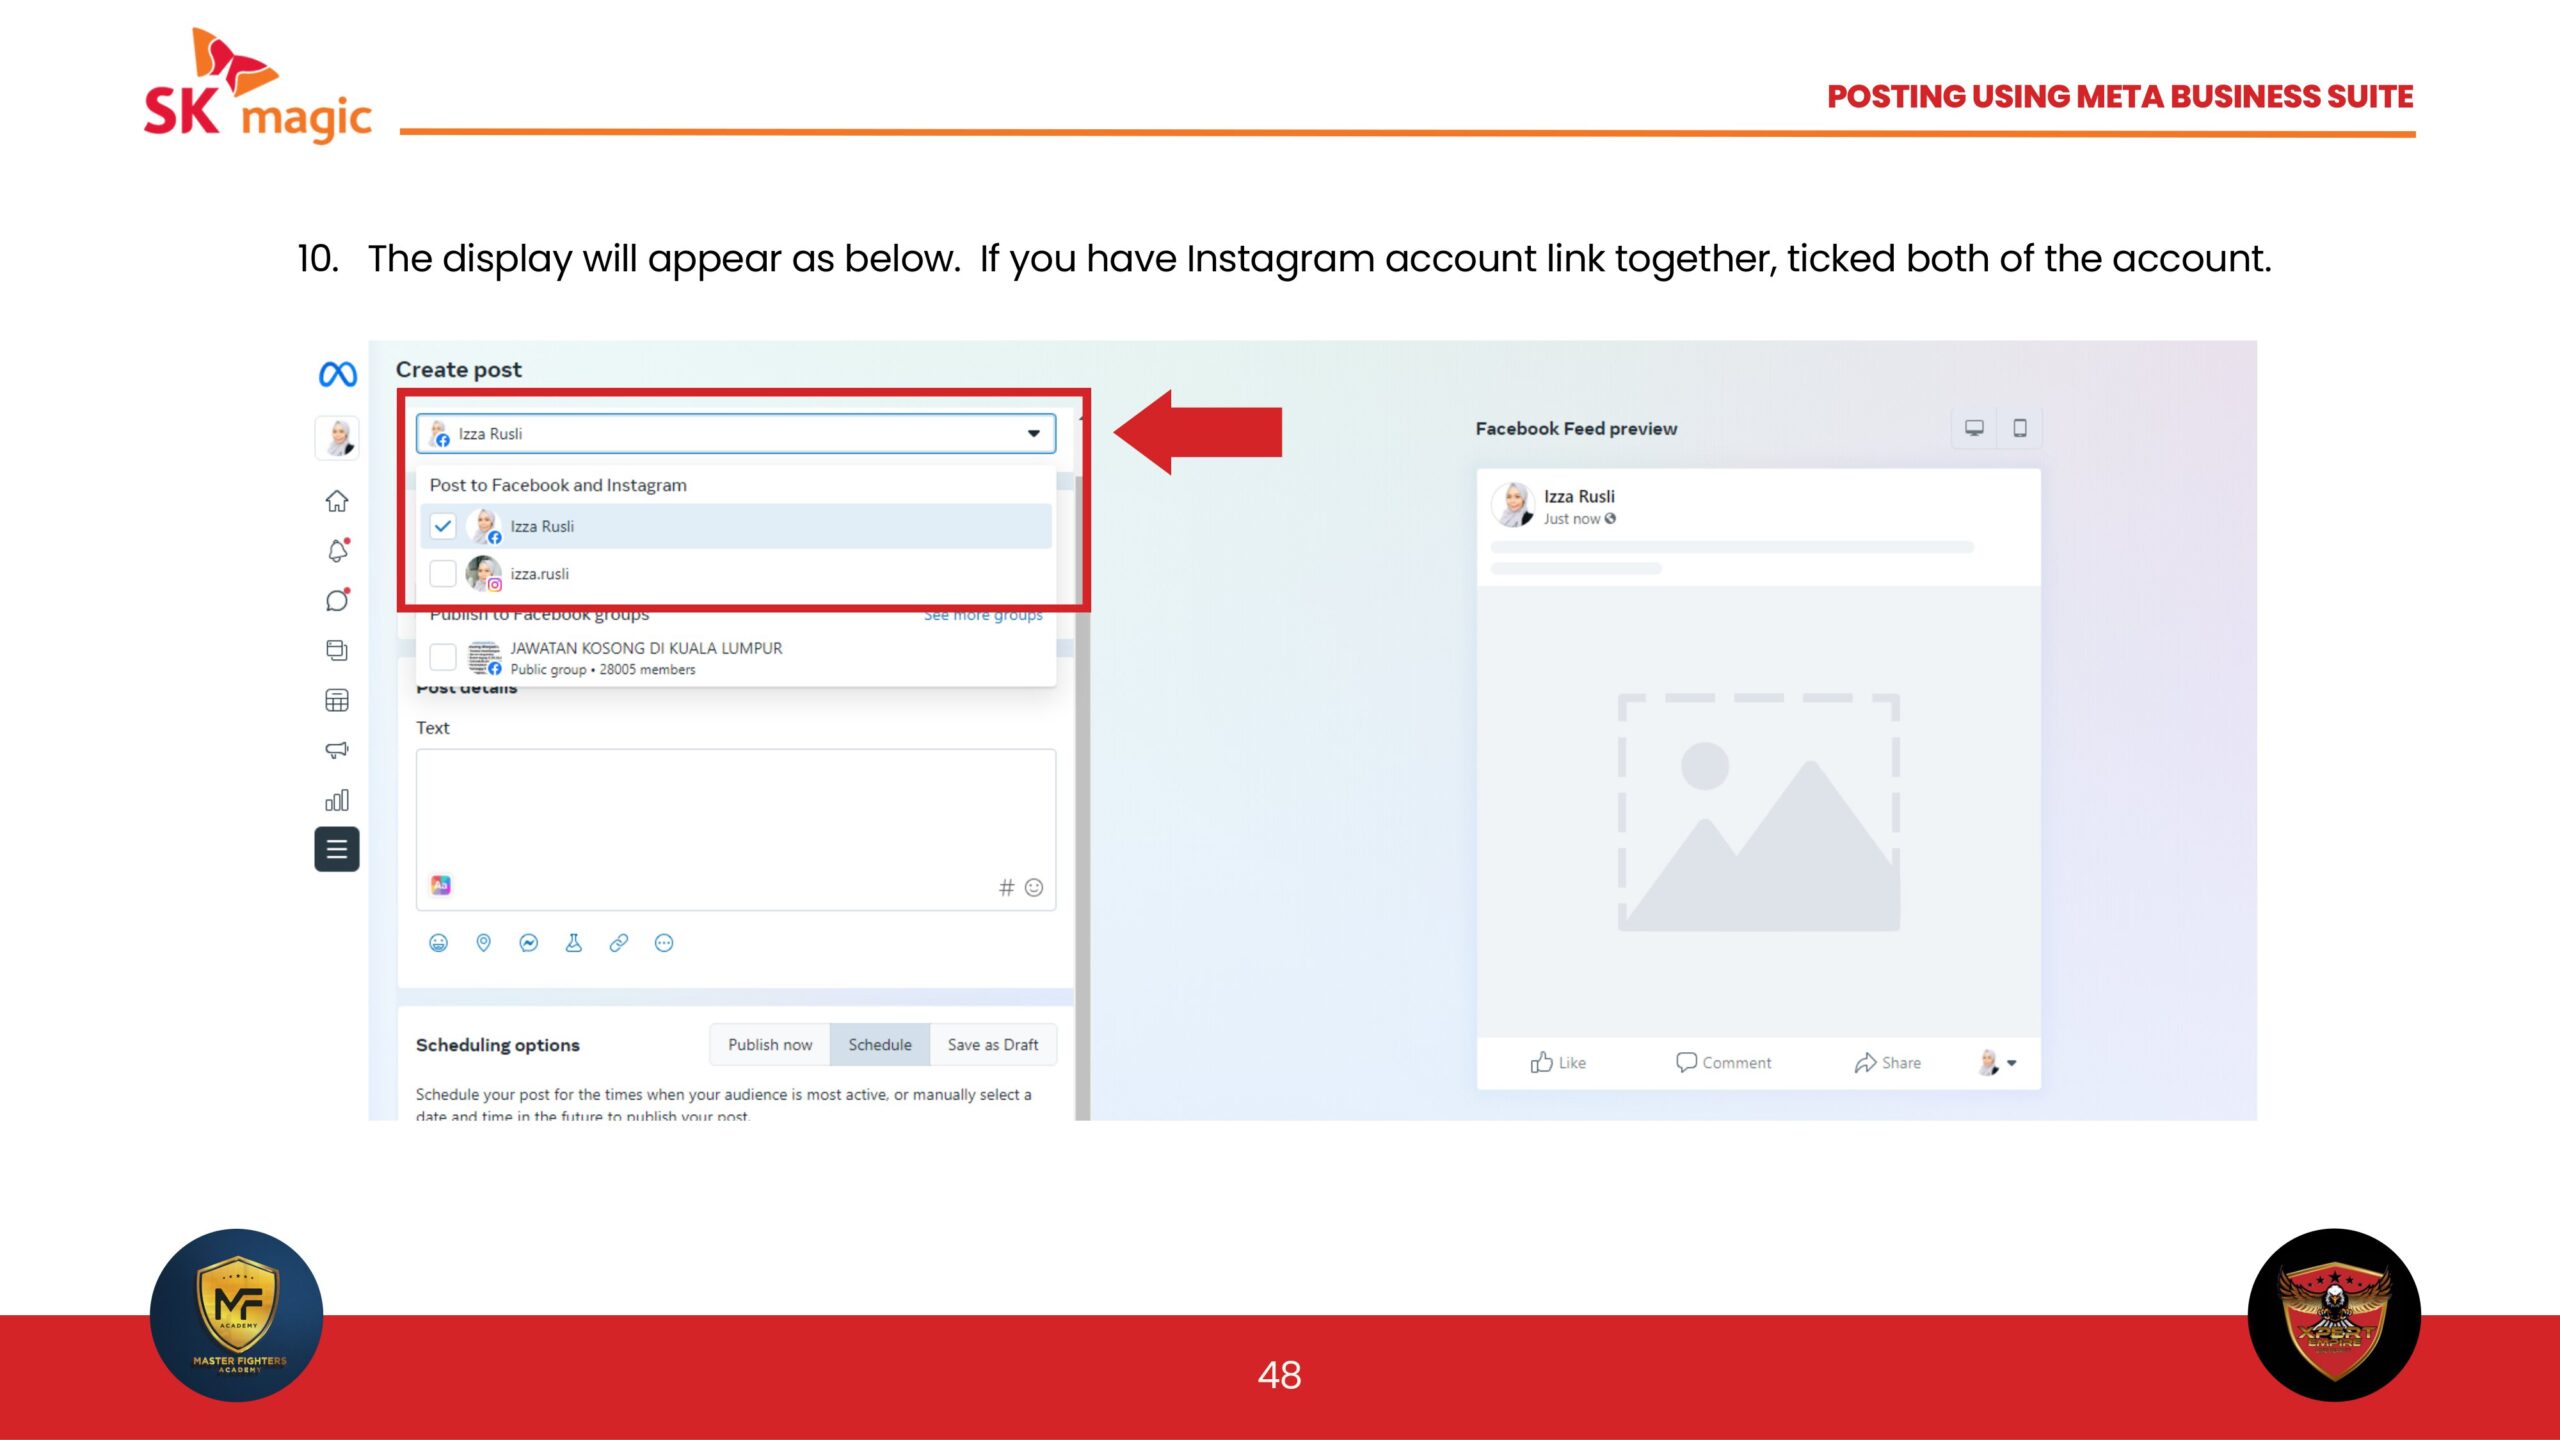Expand the profile switcher beside Share

click(x=2011, y=1063)
